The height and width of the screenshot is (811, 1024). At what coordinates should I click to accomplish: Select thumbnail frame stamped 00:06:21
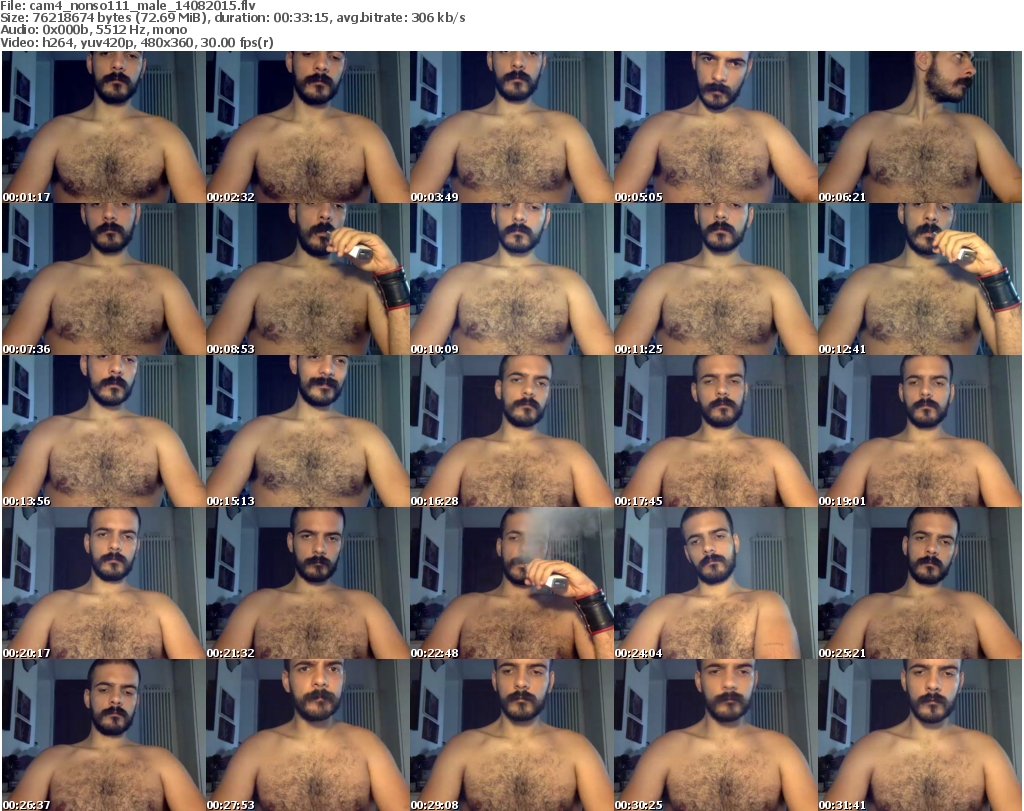920,127
